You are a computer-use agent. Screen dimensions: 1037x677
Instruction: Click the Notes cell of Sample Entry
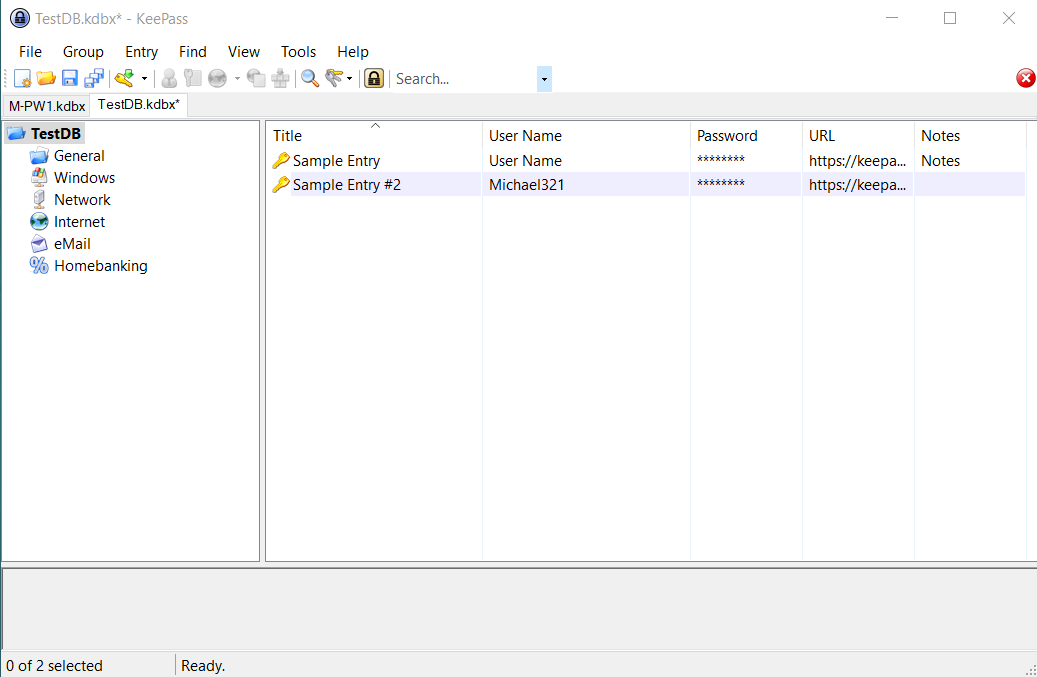click(970, 161)
